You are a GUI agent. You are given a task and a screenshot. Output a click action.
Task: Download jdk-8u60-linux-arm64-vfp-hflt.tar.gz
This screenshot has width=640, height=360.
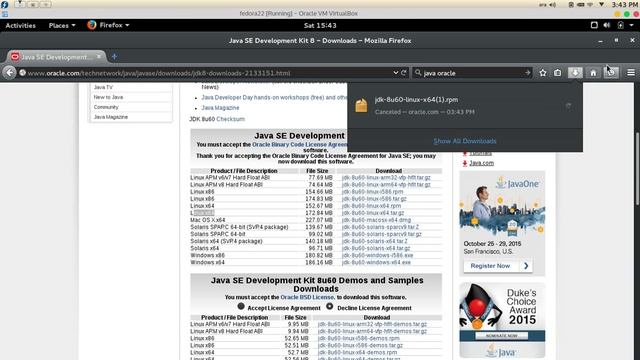(x=386, y=184)
